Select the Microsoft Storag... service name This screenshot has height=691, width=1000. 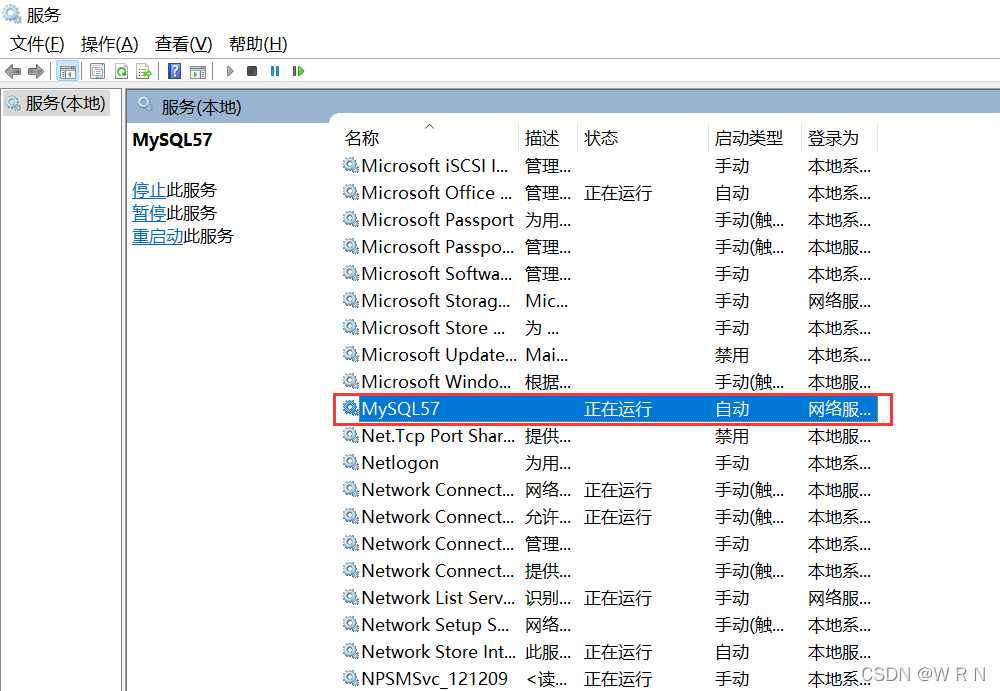[x=436, y=301]
